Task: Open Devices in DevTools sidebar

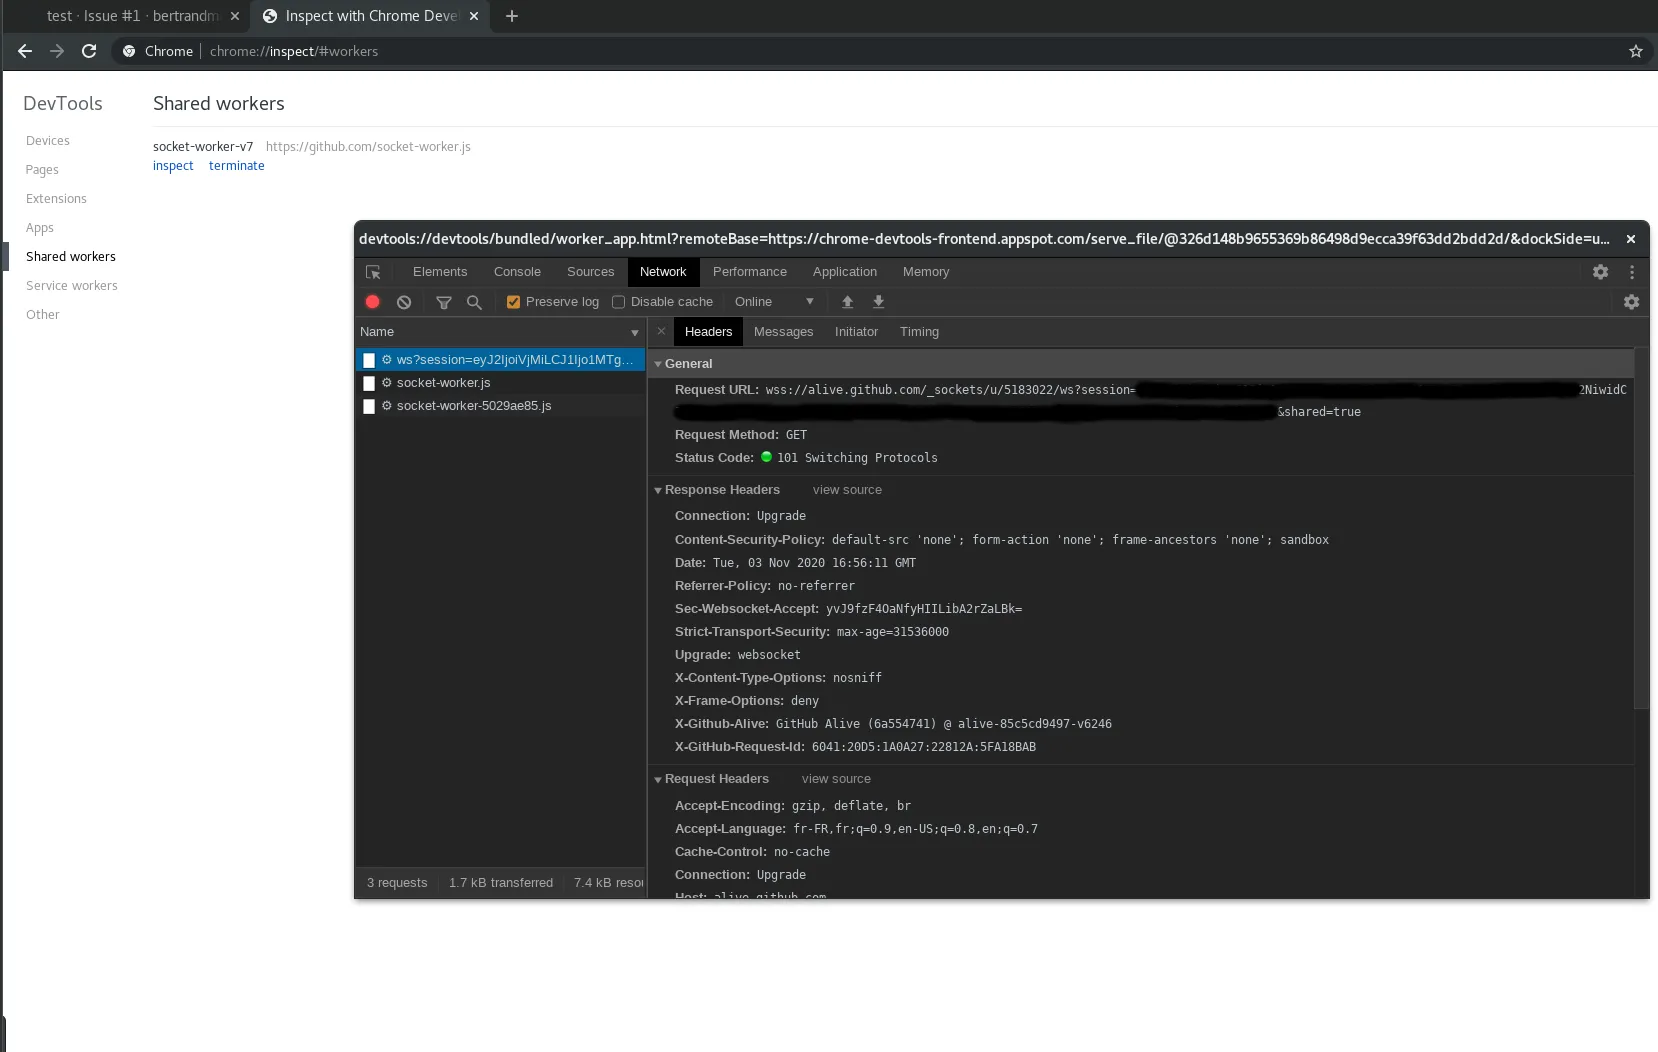Action: pyautogui.click(x=48, y=141)
